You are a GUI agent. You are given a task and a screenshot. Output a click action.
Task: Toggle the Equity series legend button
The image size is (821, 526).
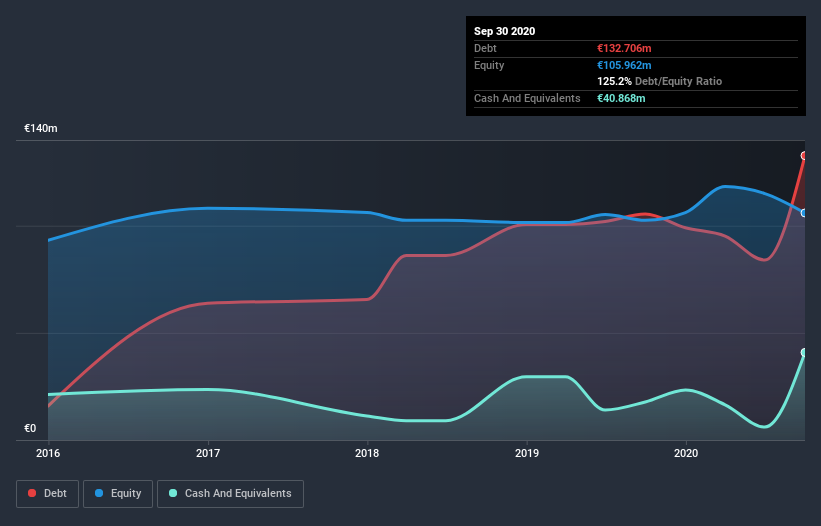coord(118,494)
